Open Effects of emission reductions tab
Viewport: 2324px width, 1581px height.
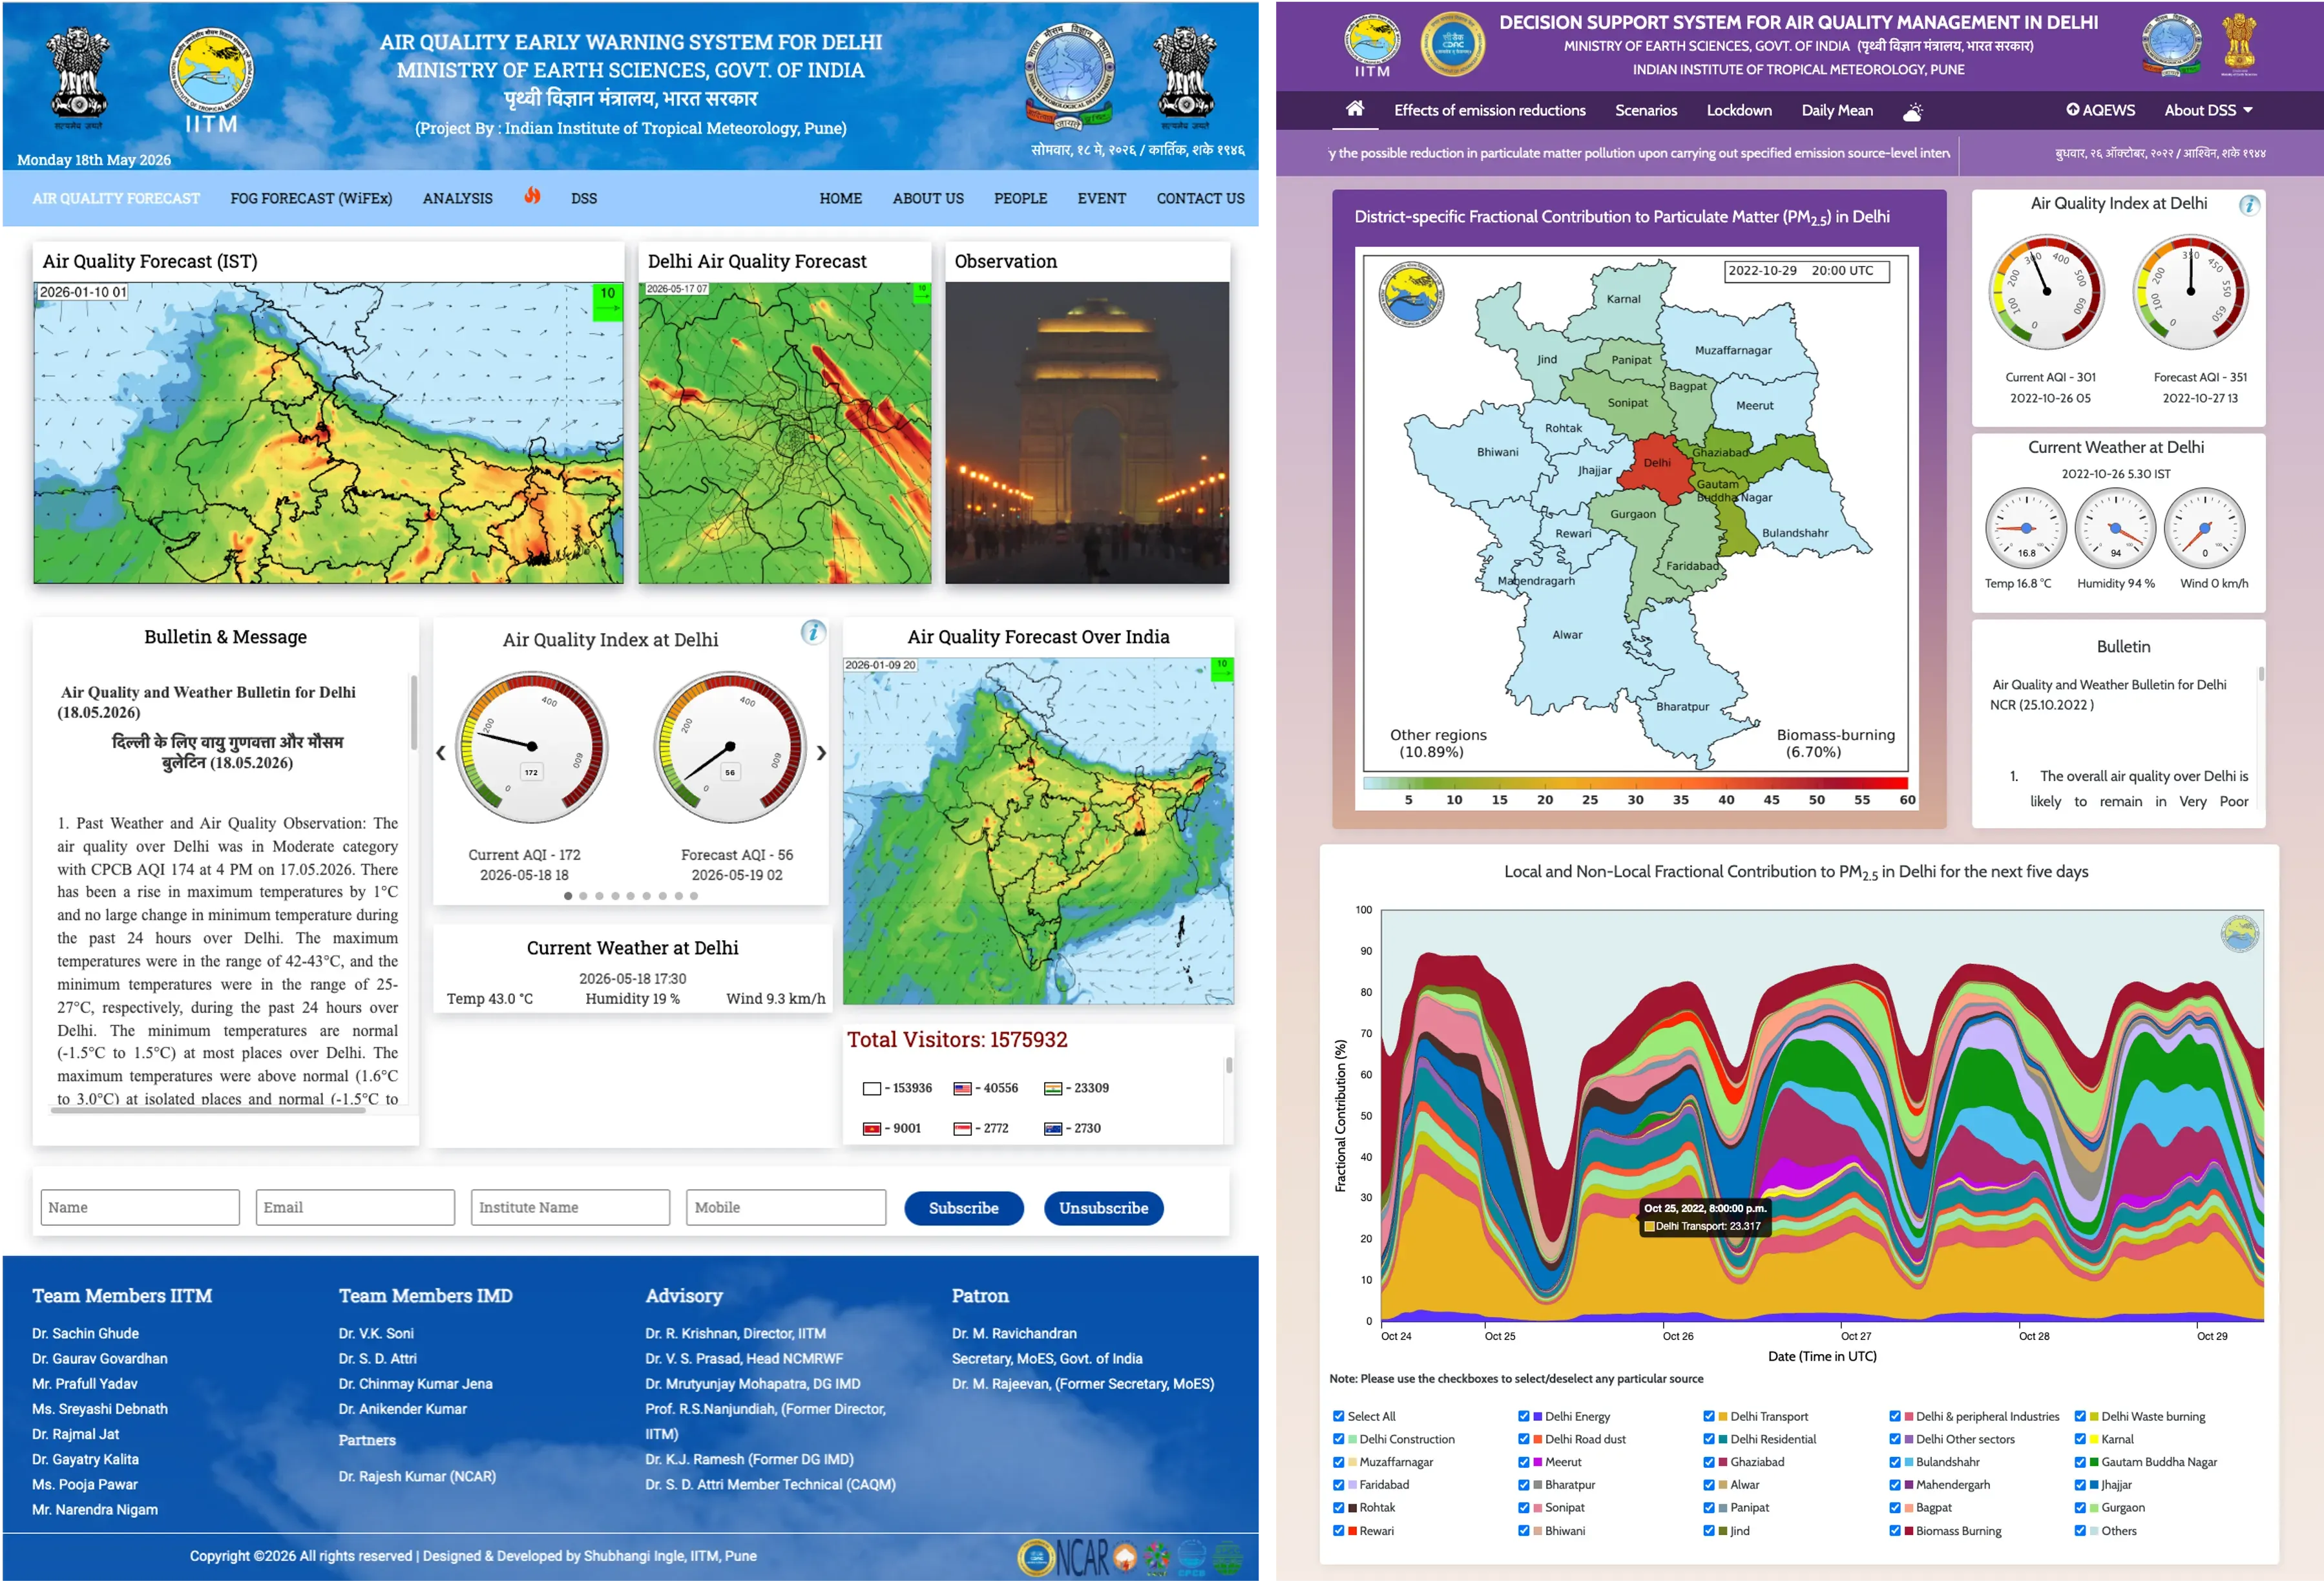click(1490, 110)
